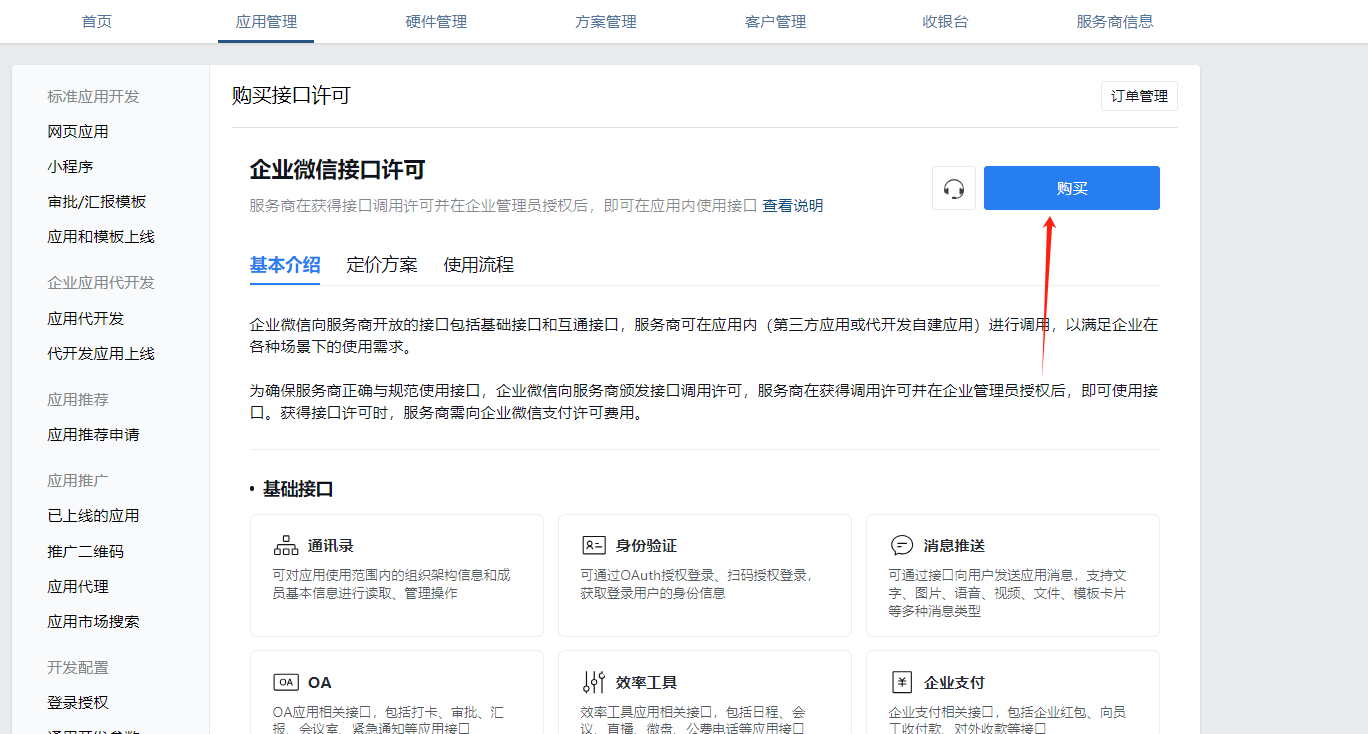Click the headset customer service icon
The image size is (1368, 734).
pyautogui.click(x=954, y=188)
